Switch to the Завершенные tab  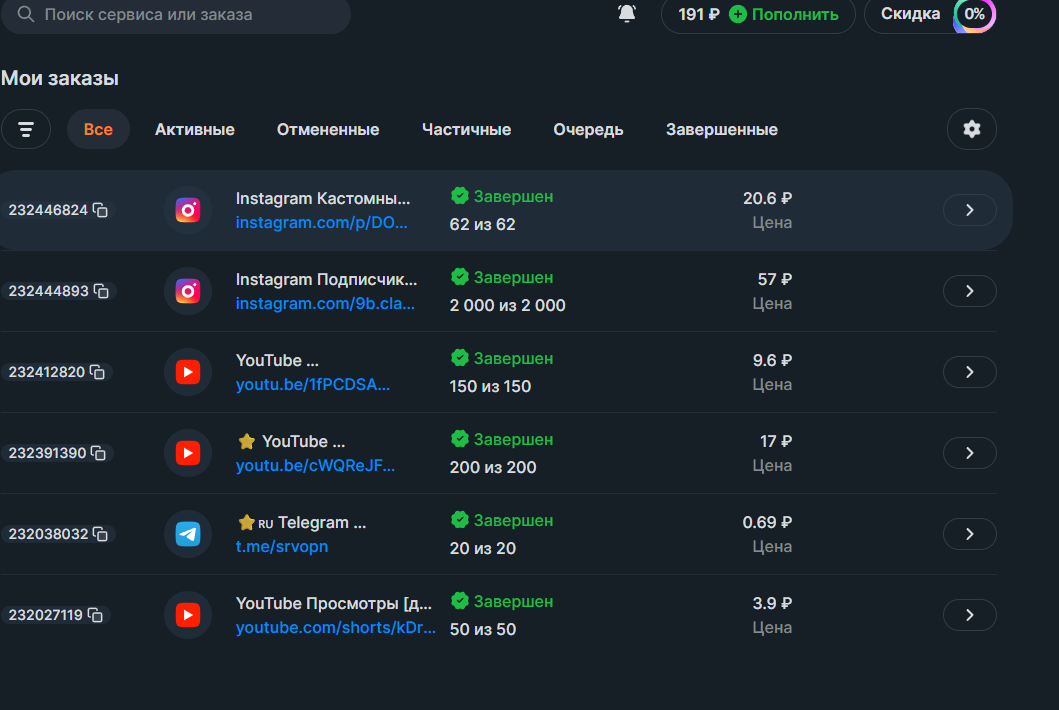coord(721,130)
